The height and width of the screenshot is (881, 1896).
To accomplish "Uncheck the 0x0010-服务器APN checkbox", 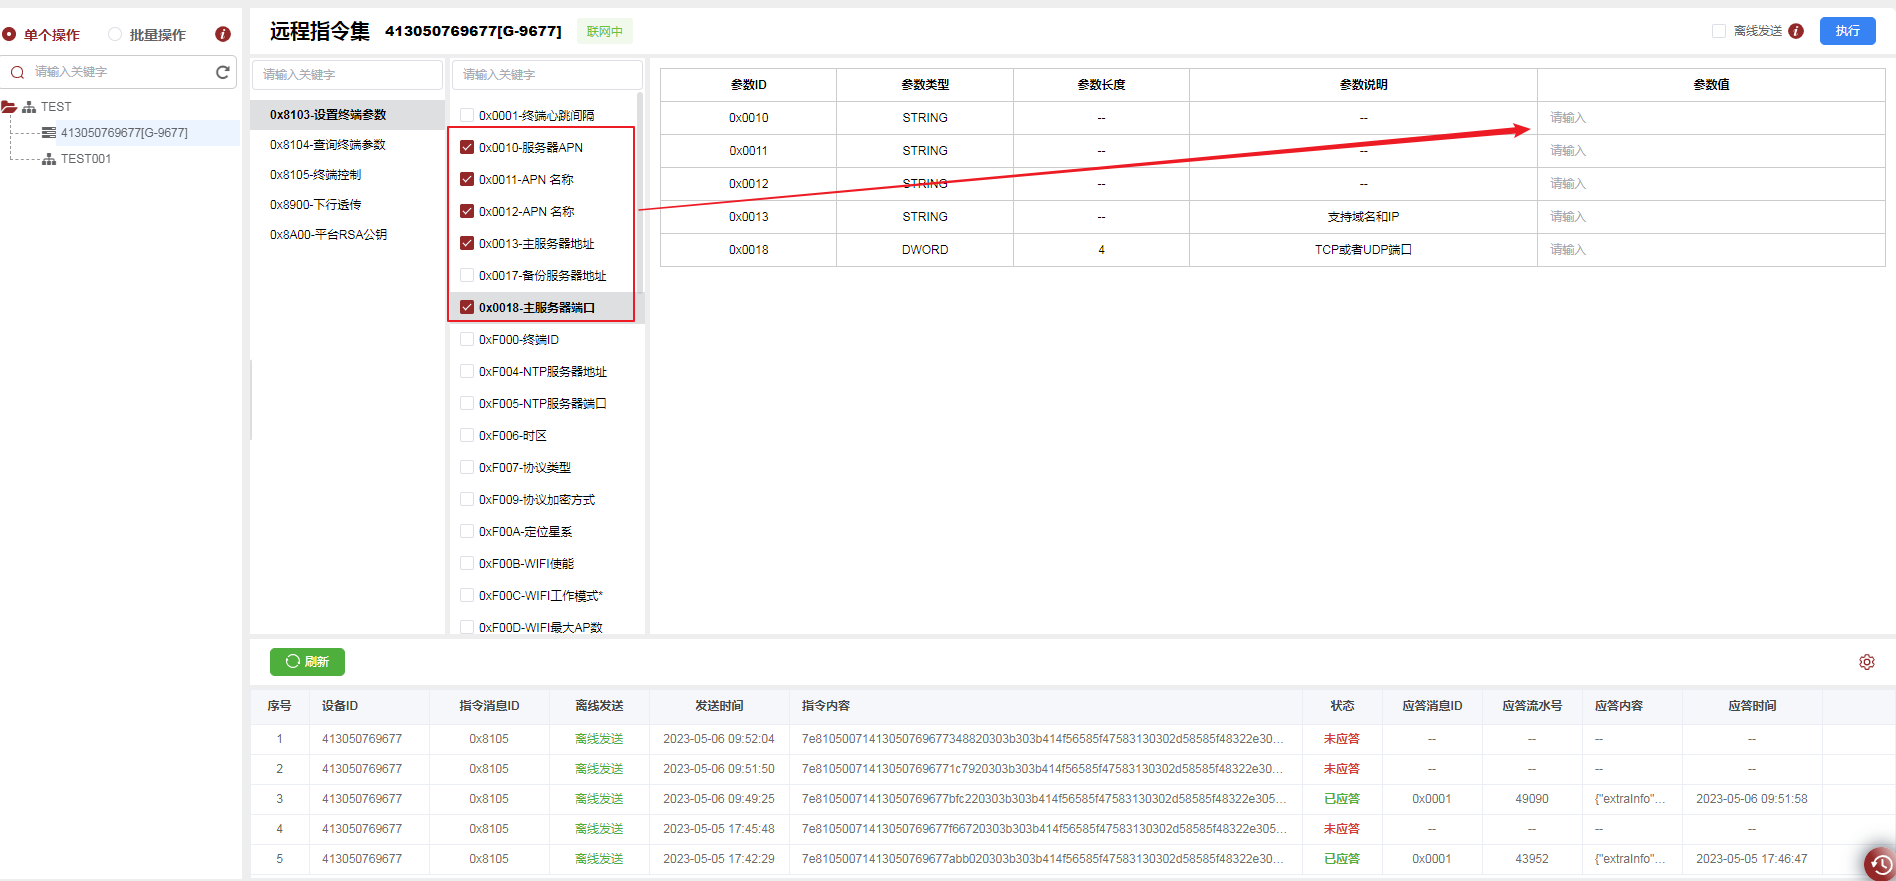I will [x=467, y=147].
